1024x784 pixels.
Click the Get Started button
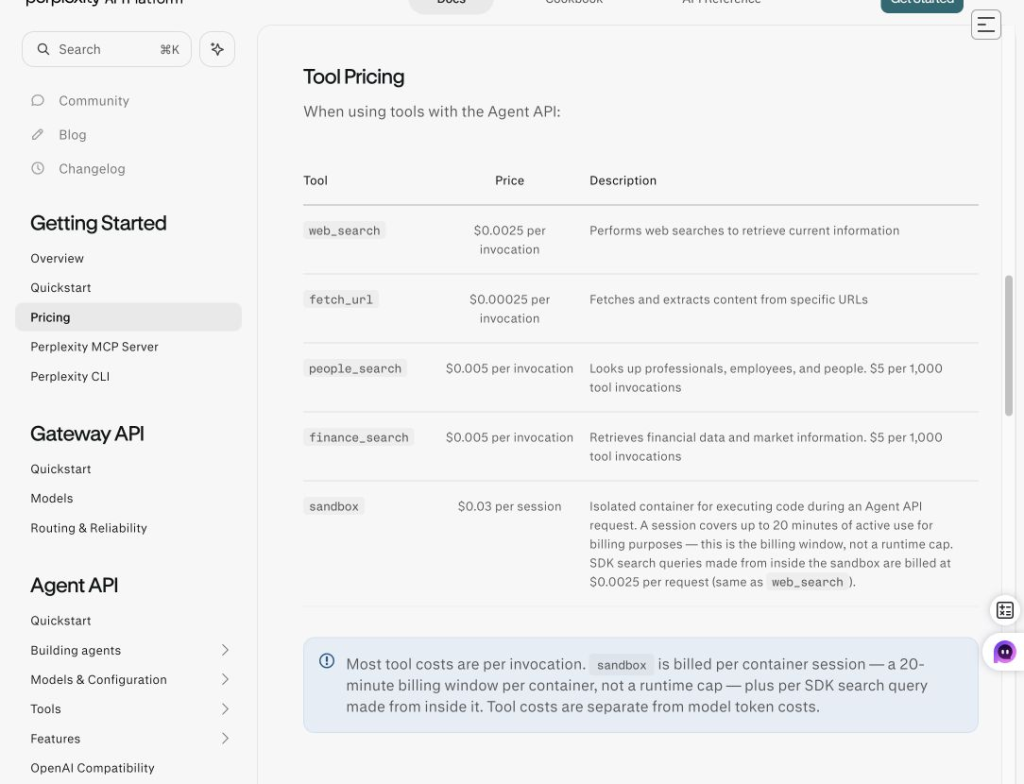921,4
